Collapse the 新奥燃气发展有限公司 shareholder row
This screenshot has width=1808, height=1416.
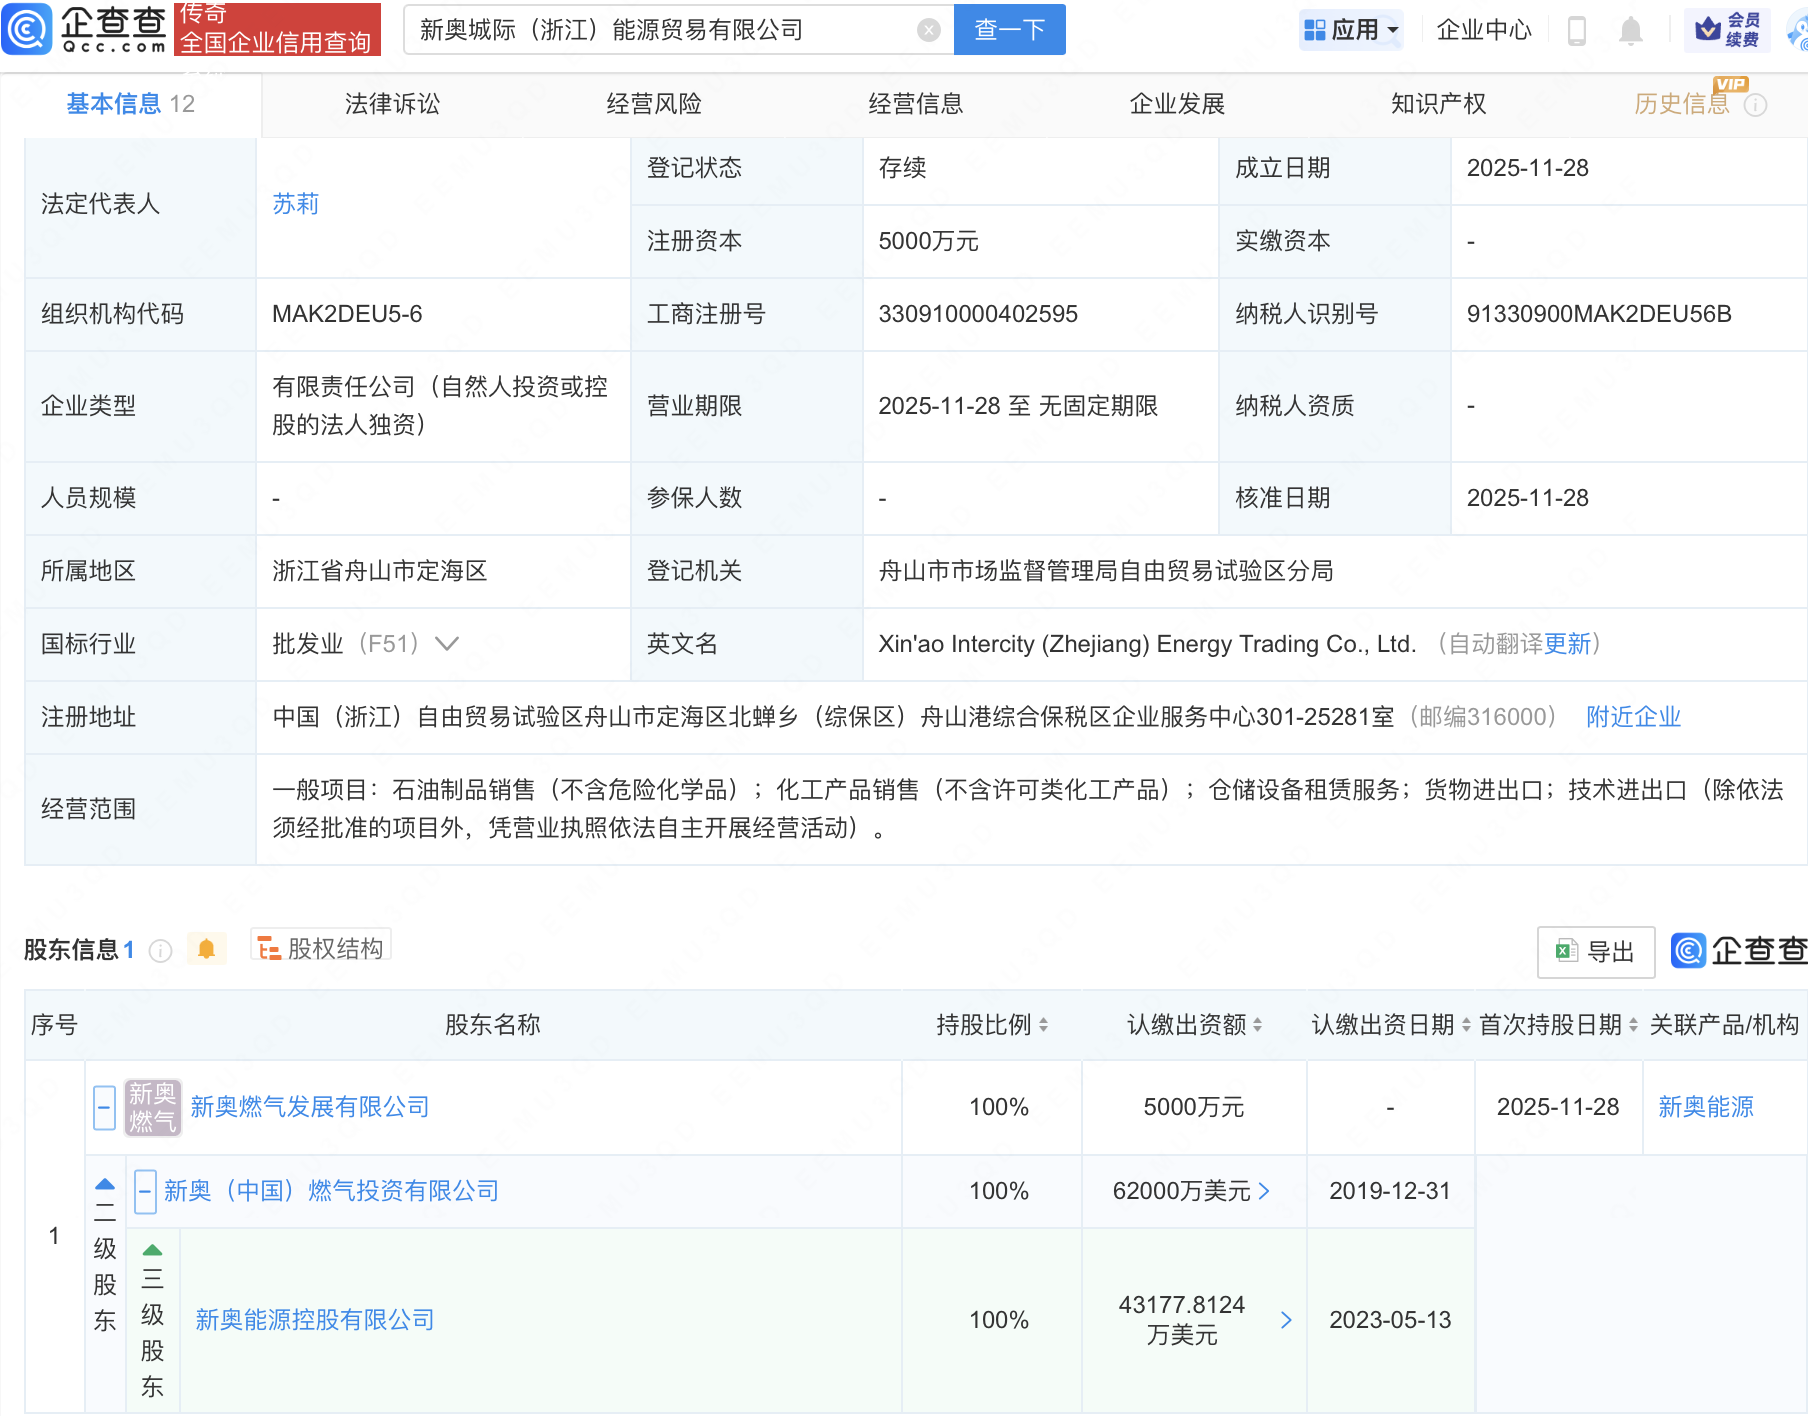[x=104, y=1107]
